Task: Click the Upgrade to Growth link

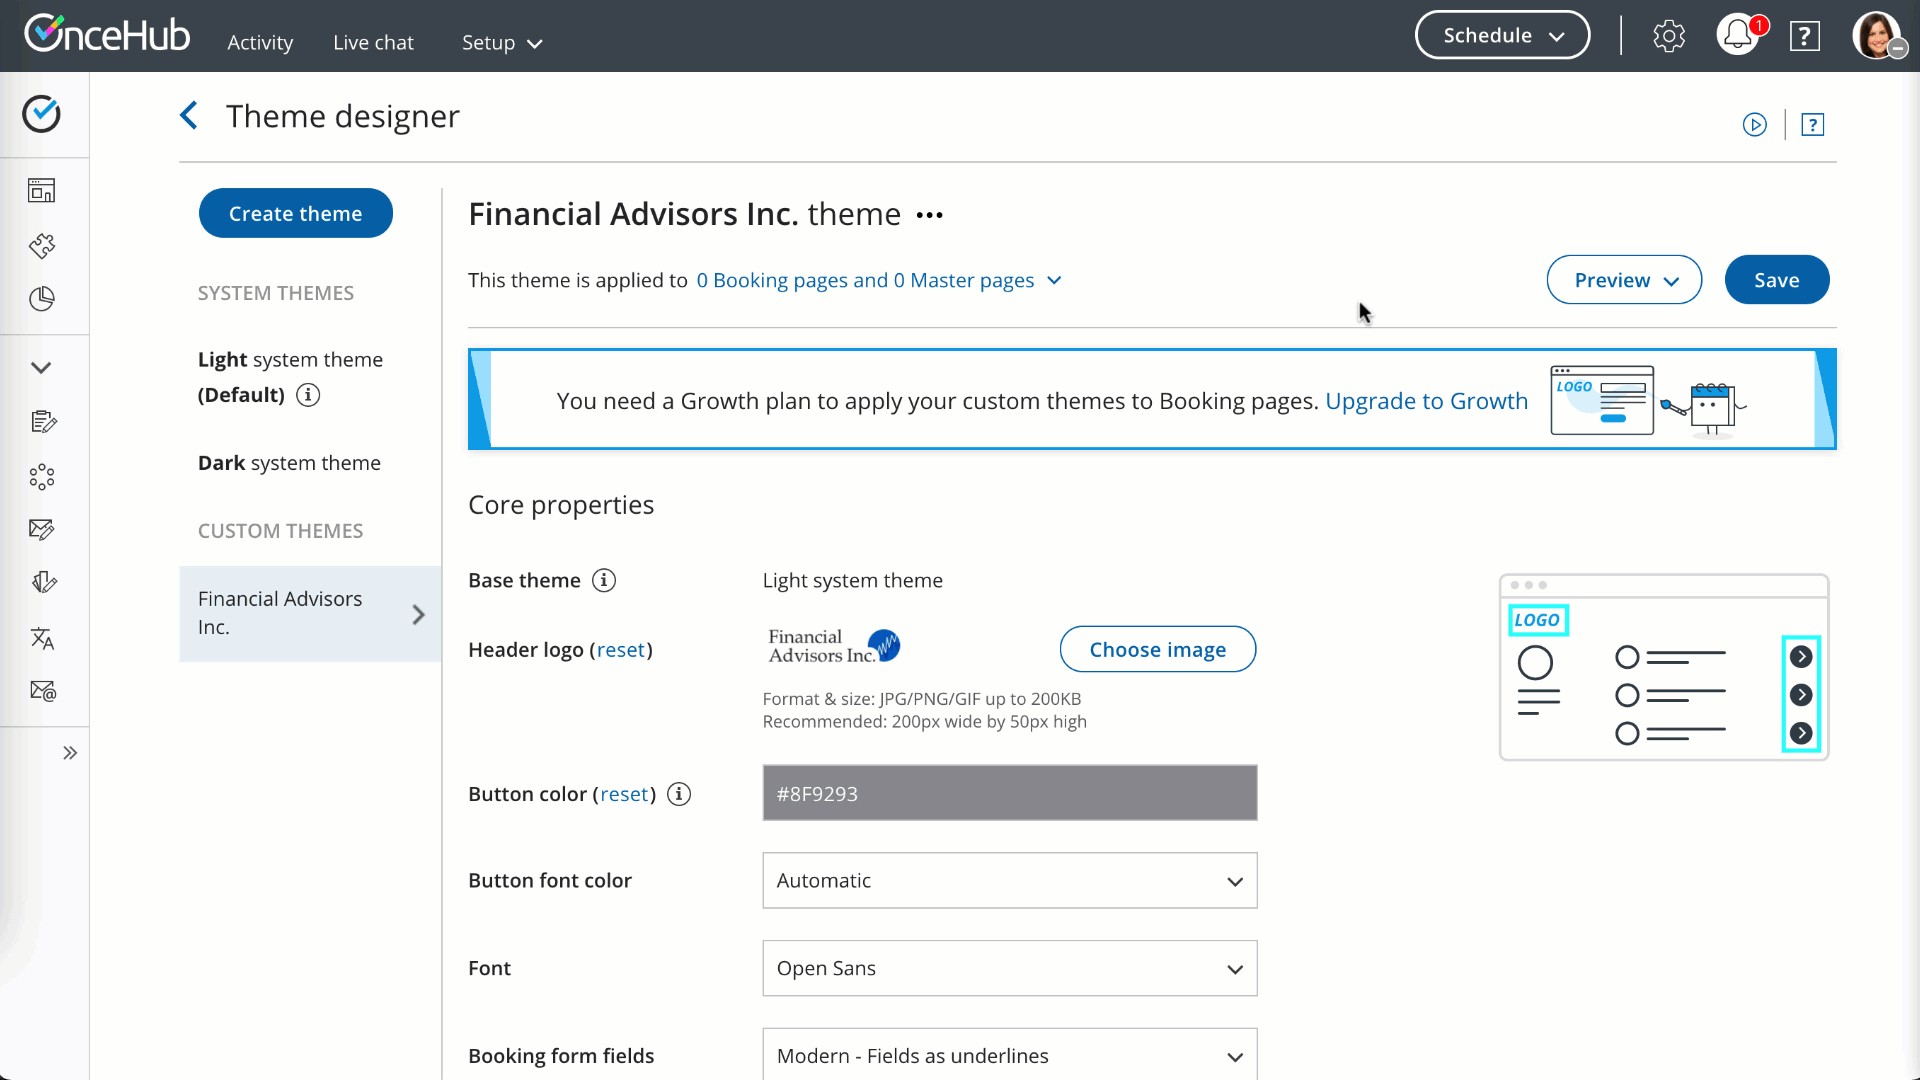Action: [x=1426, y=401]
